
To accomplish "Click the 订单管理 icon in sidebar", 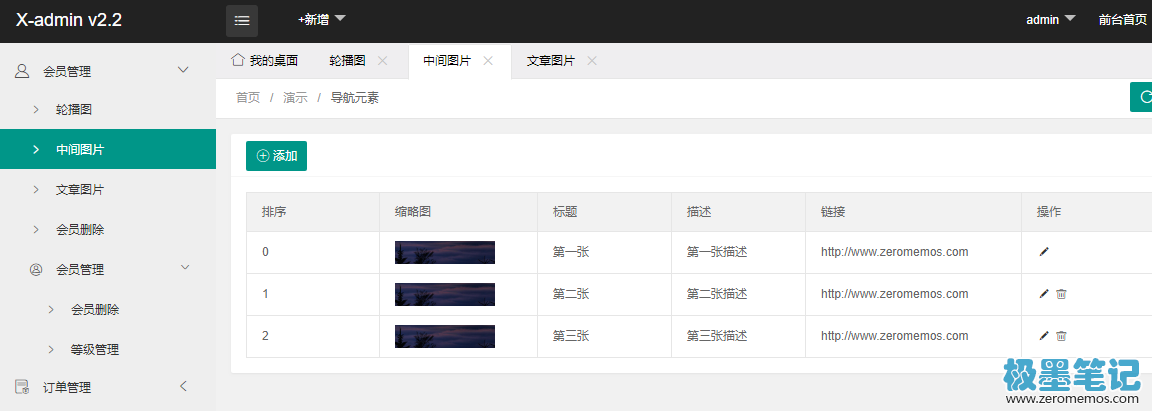I will pos(22,387).
